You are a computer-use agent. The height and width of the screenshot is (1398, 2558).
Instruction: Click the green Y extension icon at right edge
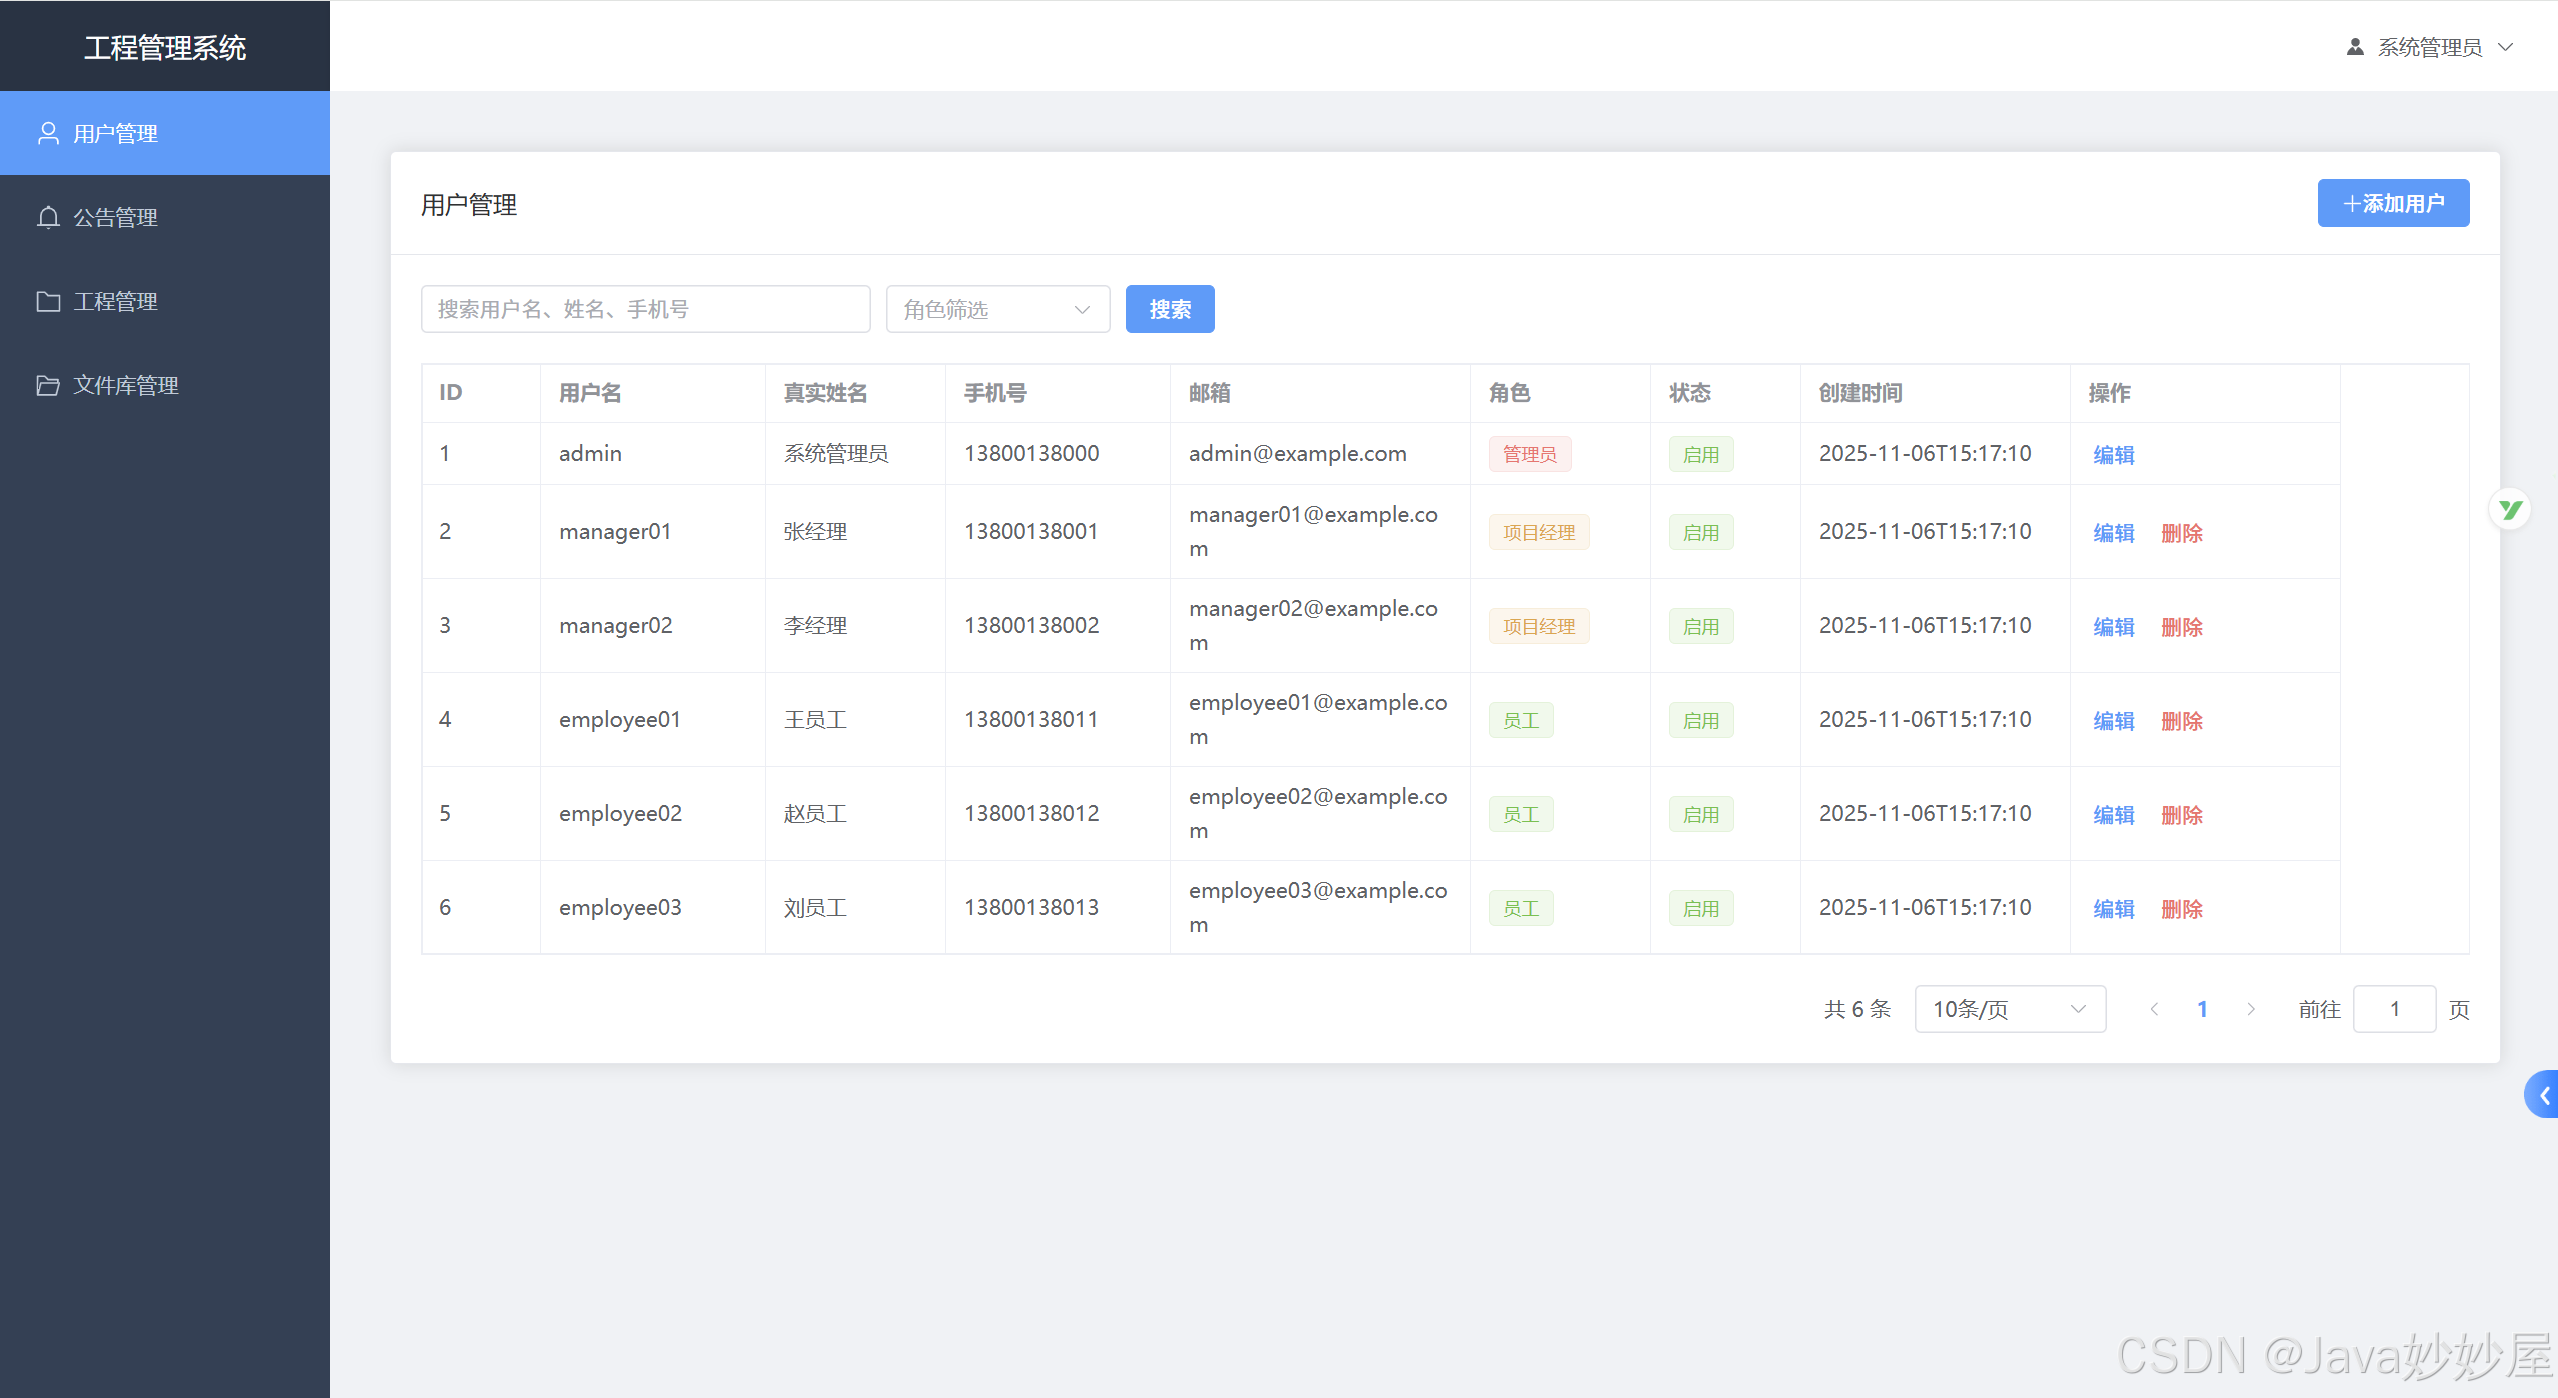[x=2510, y=510]
